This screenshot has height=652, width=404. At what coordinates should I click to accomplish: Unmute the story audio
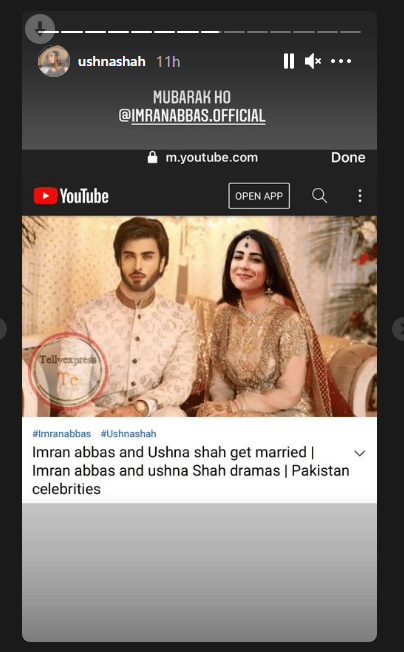pyautogui.click(x=313, y=61)
